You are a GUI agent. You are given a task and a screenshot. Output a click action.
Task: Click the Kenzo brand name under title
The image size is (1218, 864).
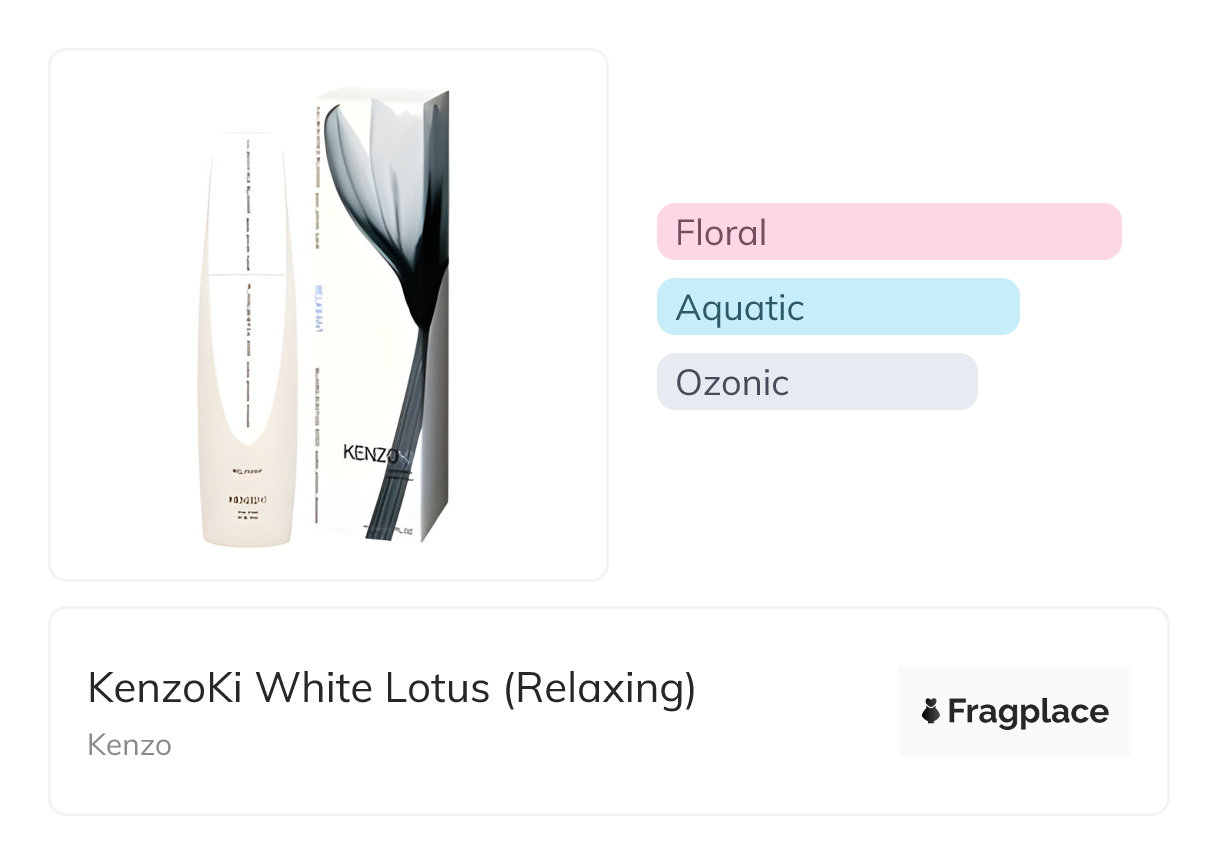click(129, 745)
